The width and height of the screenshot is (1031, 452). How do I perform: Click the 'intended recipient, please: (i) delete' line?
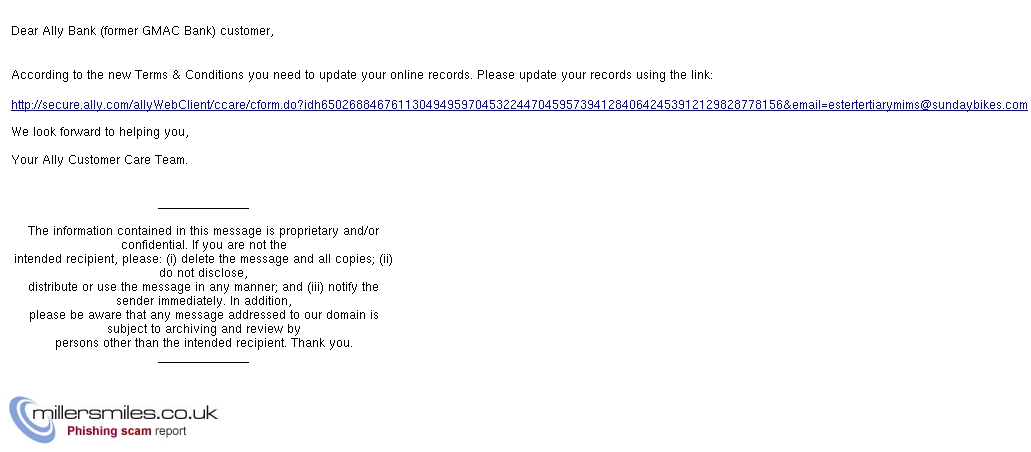tap(203, 259)
